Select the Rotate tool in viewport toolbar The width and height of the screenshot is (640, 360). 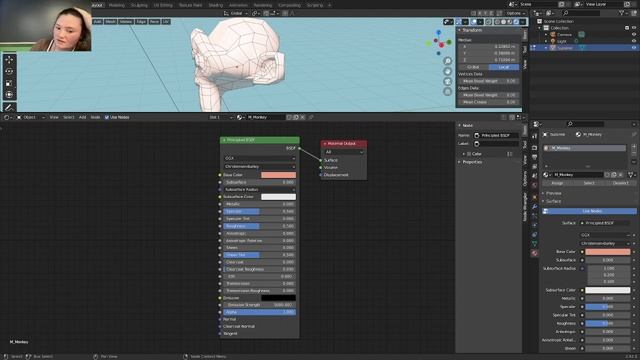click(9, 71)
